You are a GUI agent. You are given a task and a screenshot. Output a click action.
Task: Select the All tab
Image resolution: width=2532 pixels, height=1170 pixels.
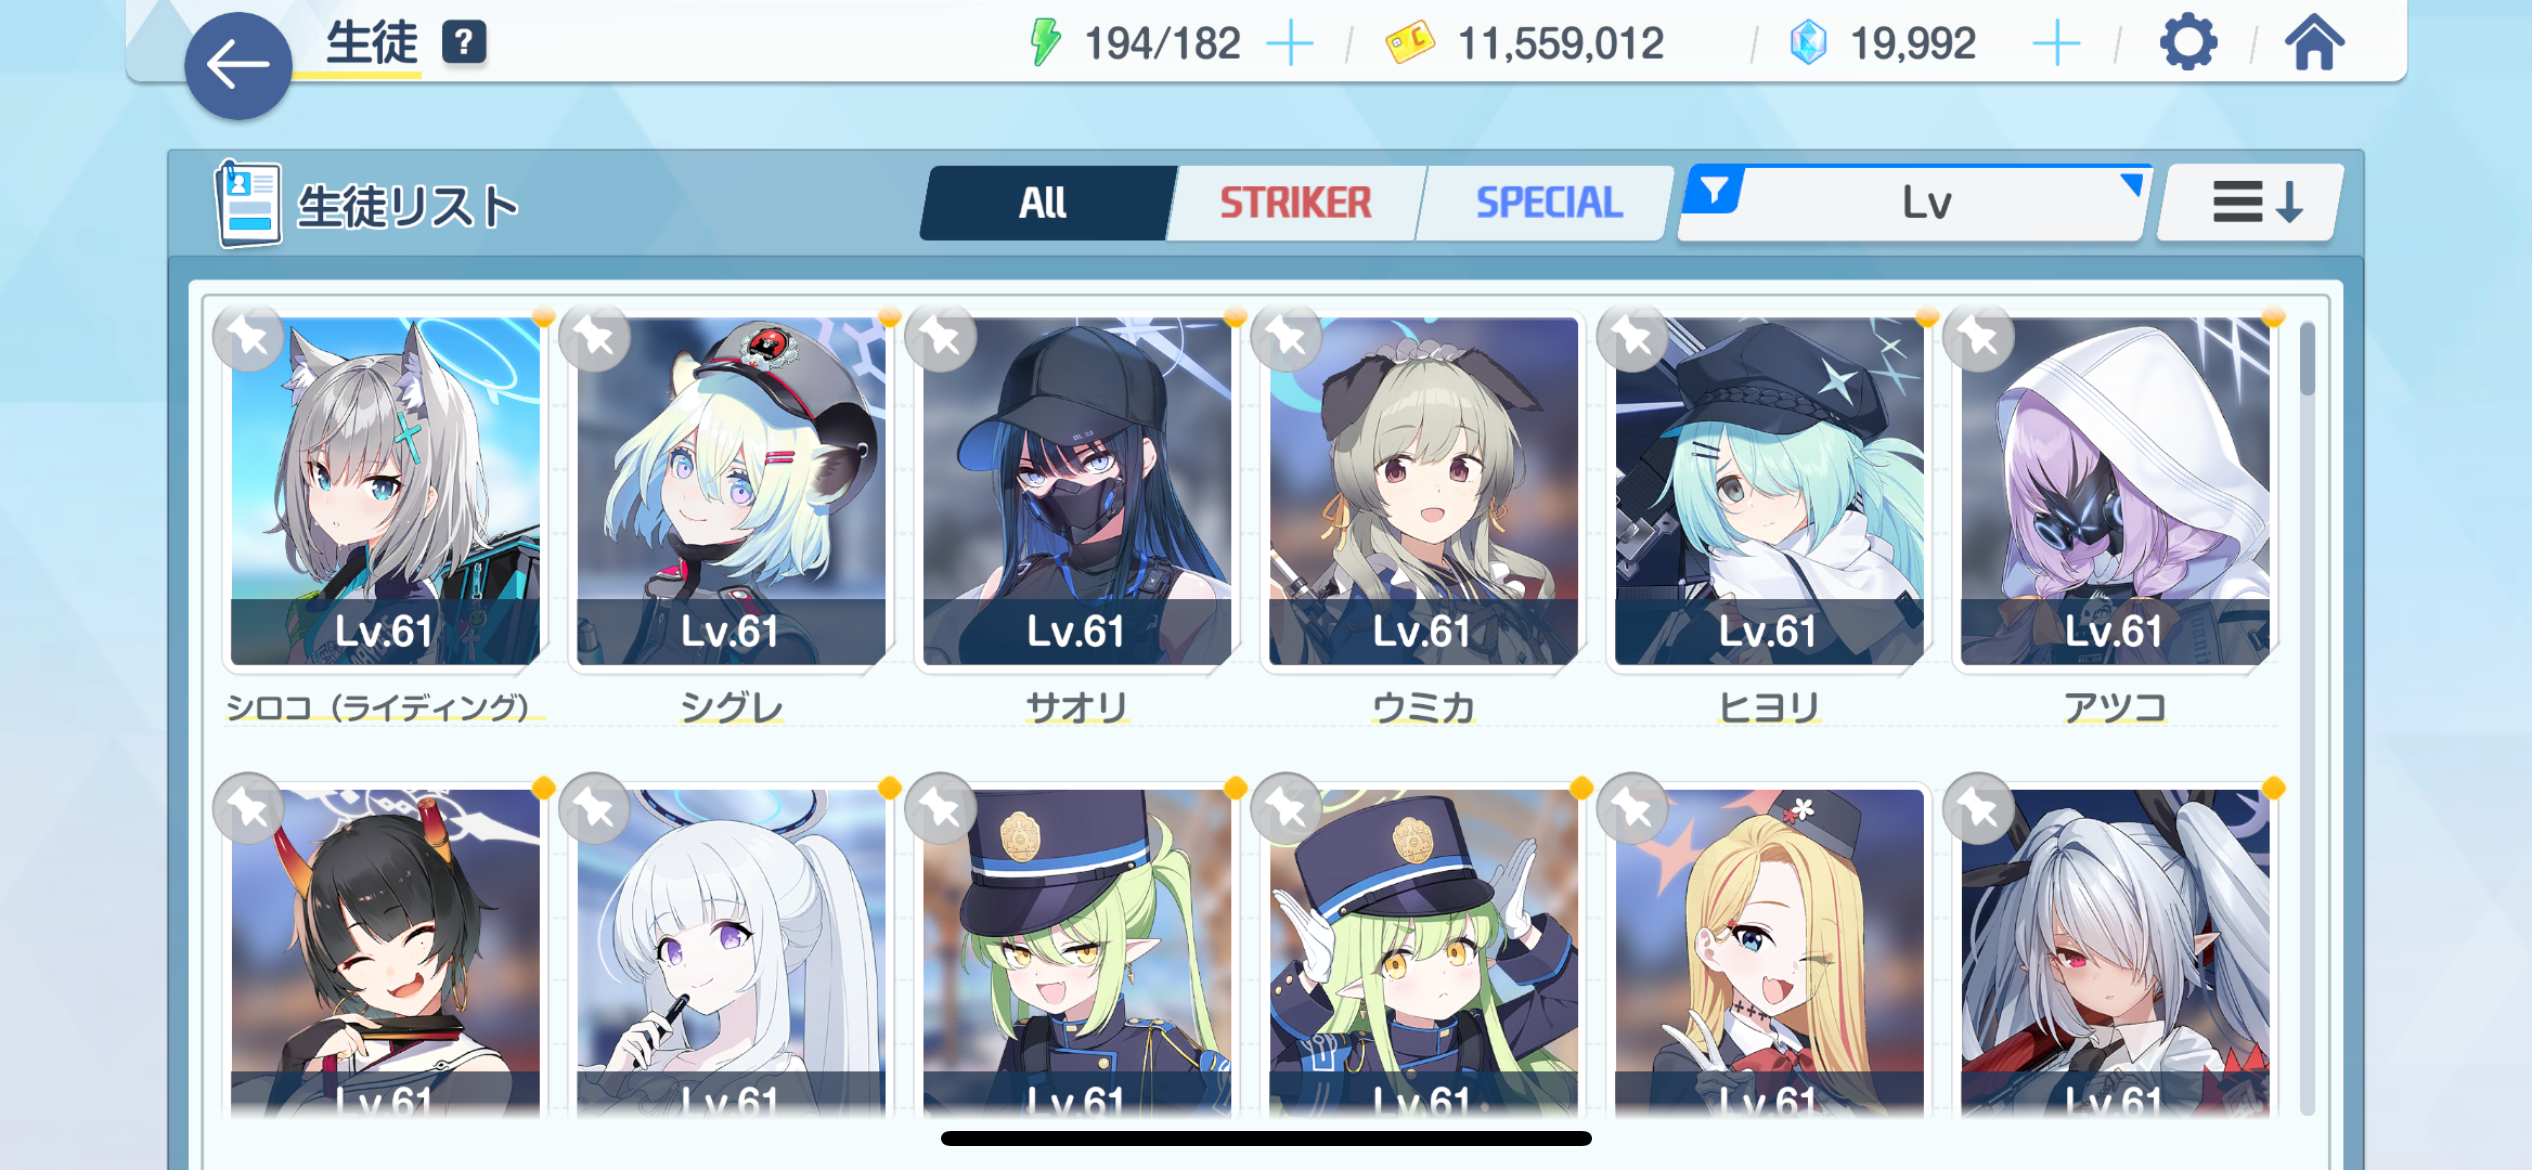(x=1043, y=203)
